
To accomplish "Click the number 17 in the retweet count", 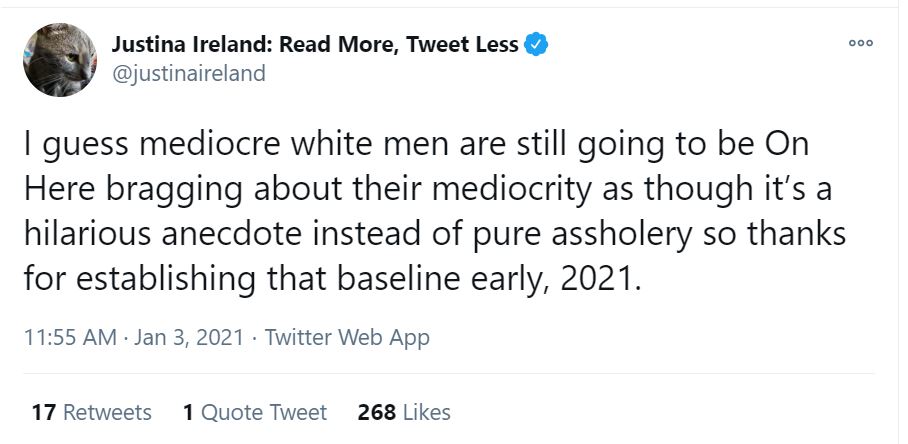I will 42,411.
